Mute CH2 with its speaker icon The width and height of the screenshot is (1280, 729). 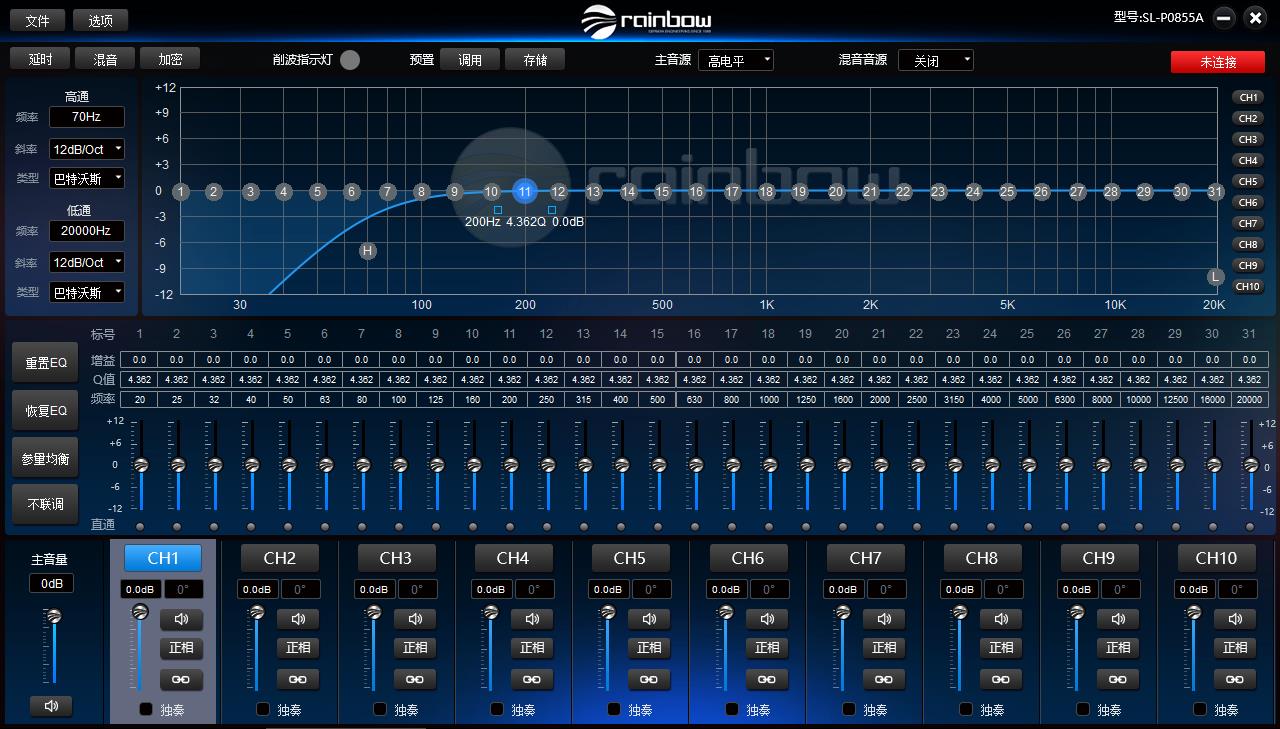point(298,619)
